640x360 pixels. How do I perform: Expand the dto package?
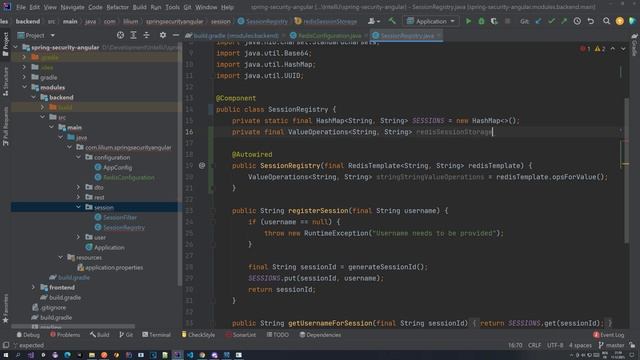(x=78, y=187)
